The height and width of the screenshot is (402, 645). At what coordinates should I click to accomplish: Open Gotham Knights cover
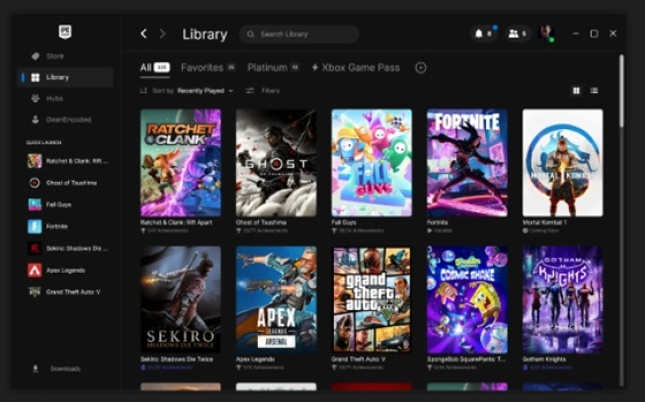click(x=563, y=300)
